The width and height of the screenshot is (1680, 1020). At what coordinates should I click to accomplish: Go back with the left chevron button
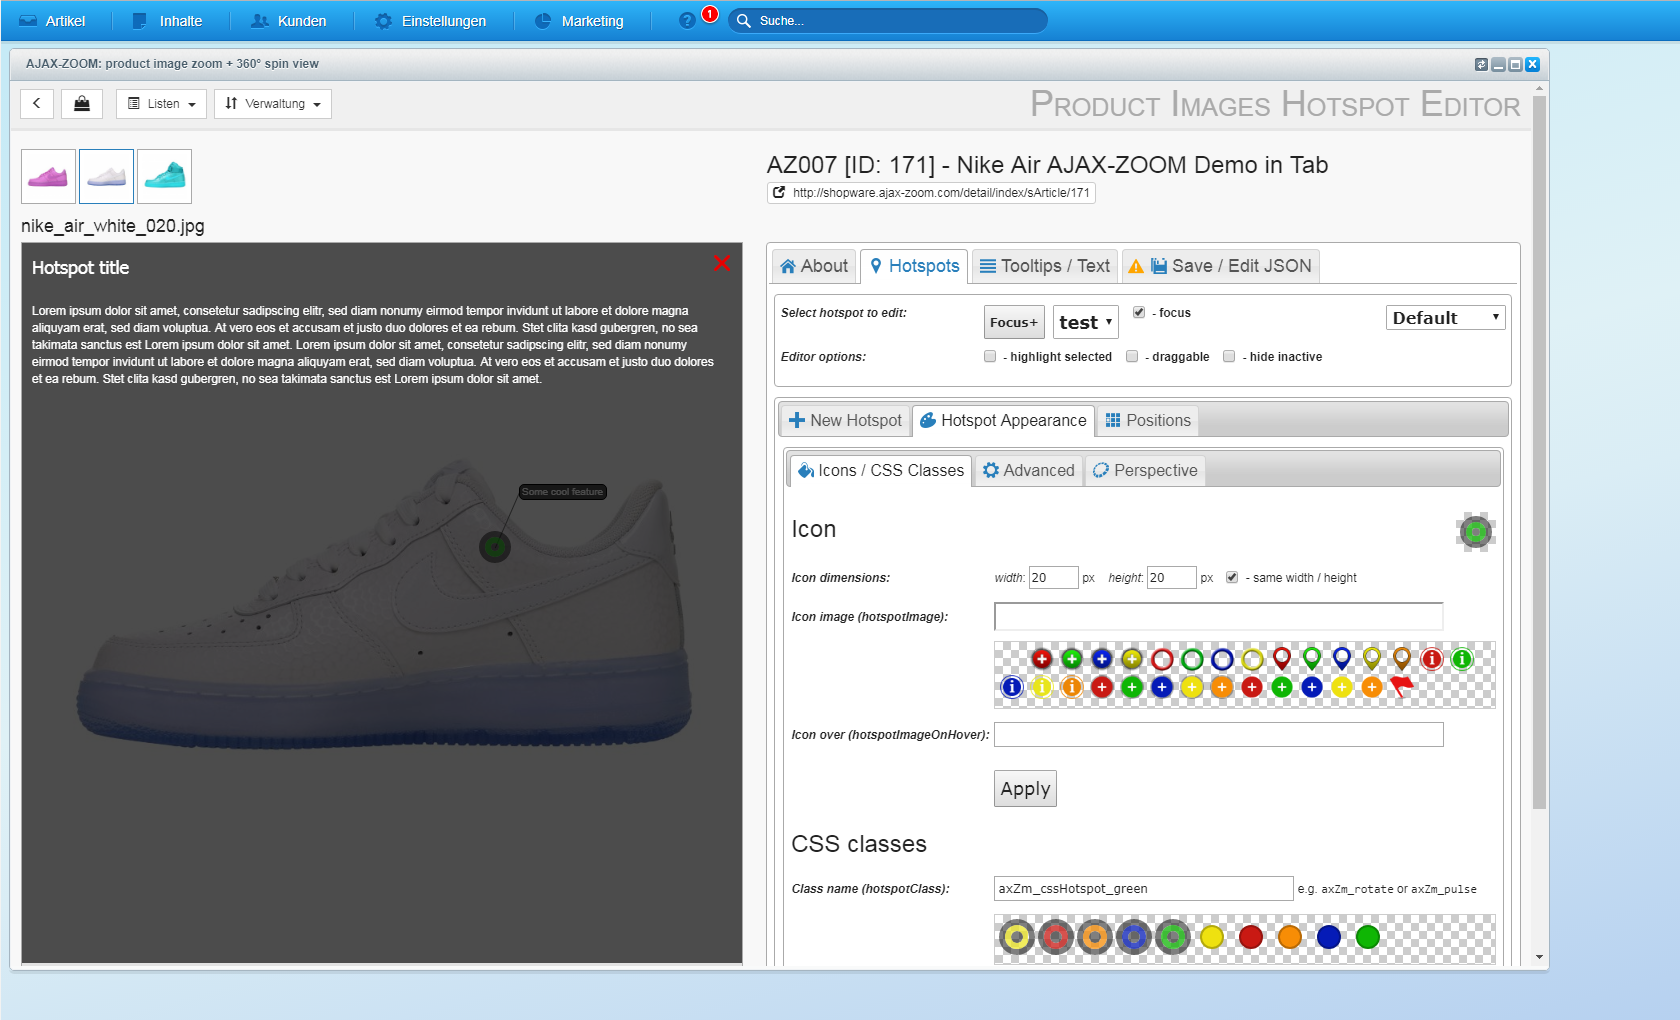(37, 103)
